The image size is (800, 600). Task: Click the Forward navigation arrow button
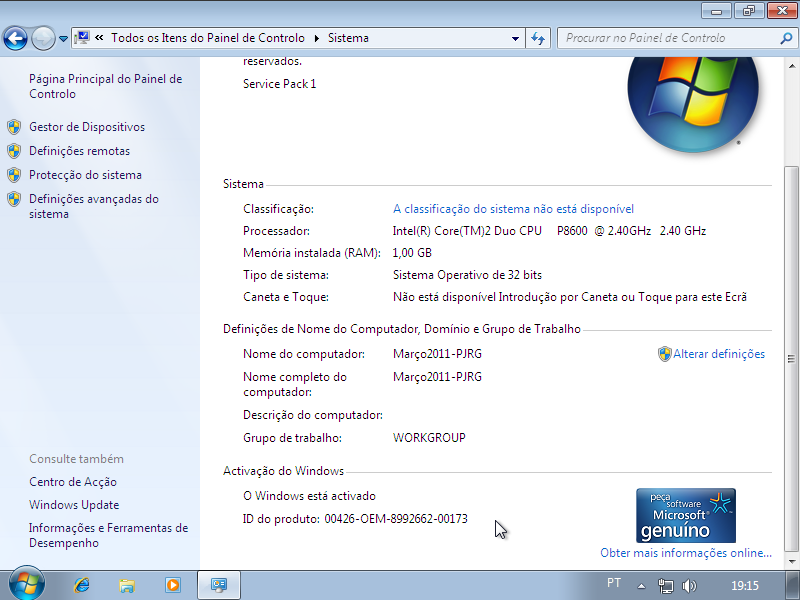click(43, 38)
